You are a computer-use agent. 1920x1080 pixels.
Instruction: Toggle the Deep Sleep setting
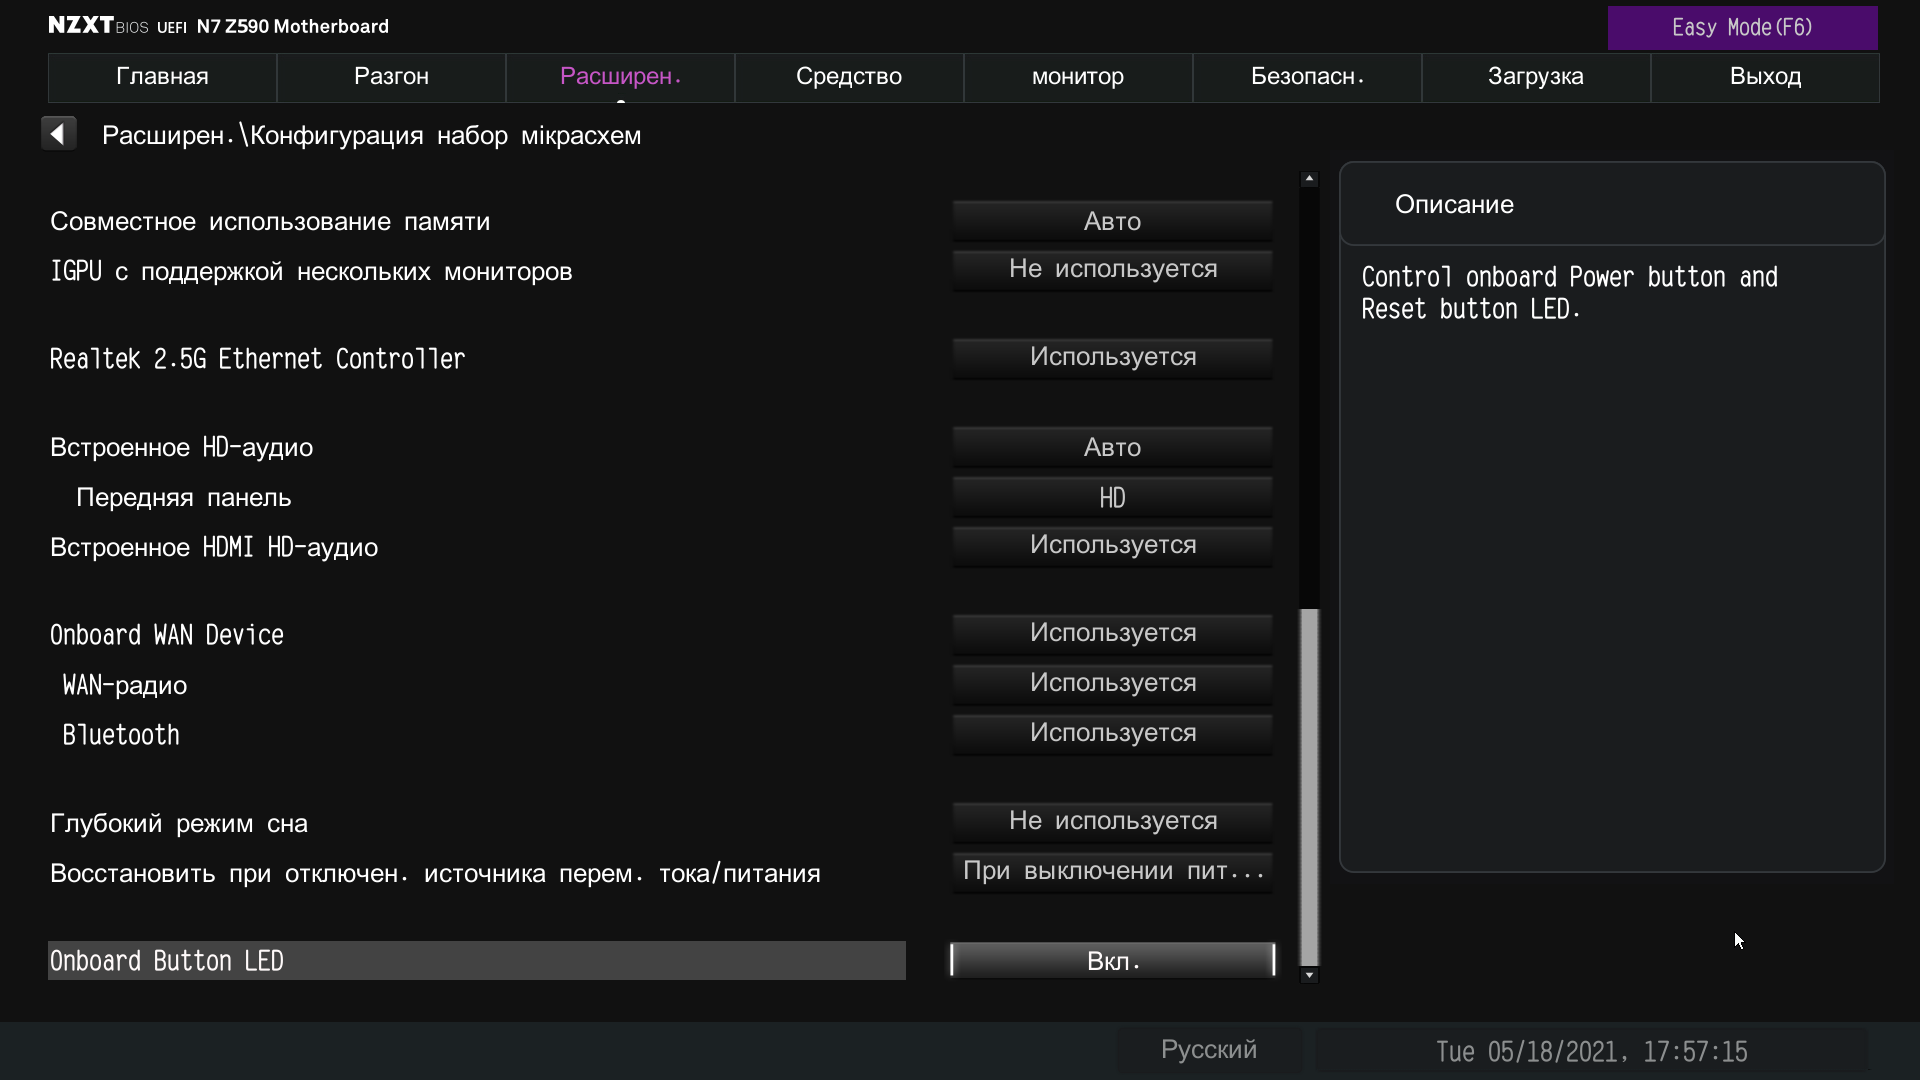[x=1112, y=821]
